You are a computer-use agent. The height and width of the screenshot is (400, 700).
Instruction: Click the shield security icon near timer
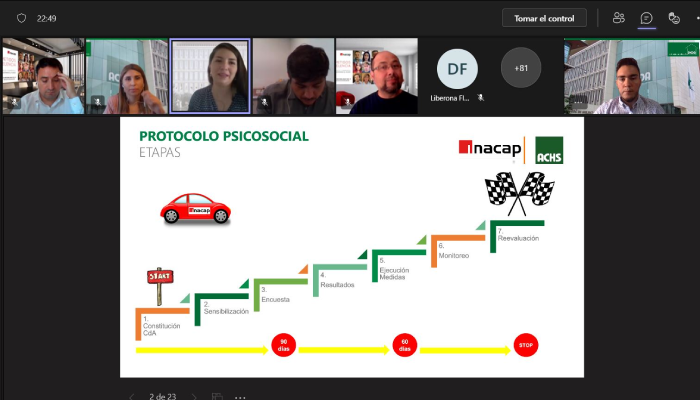point(21,18)
